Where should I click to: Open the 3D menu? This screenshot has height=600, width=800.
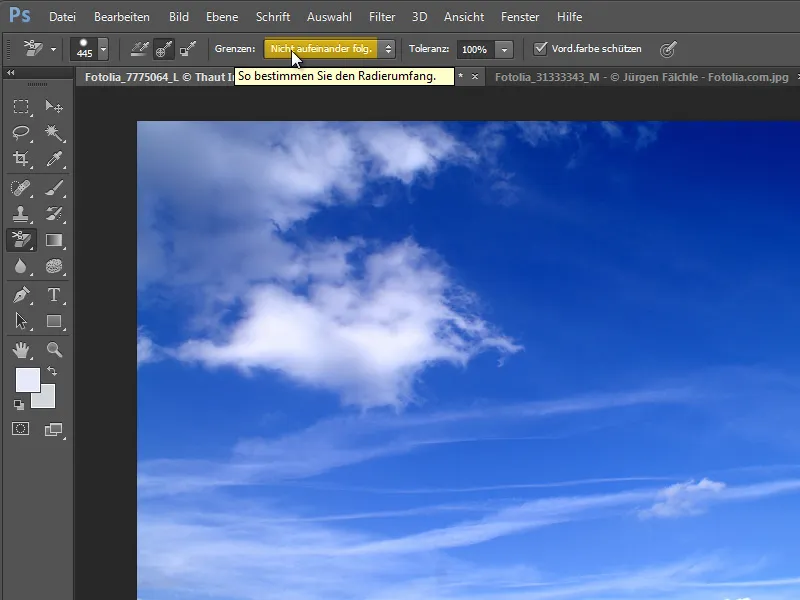(x=419, y=17)
